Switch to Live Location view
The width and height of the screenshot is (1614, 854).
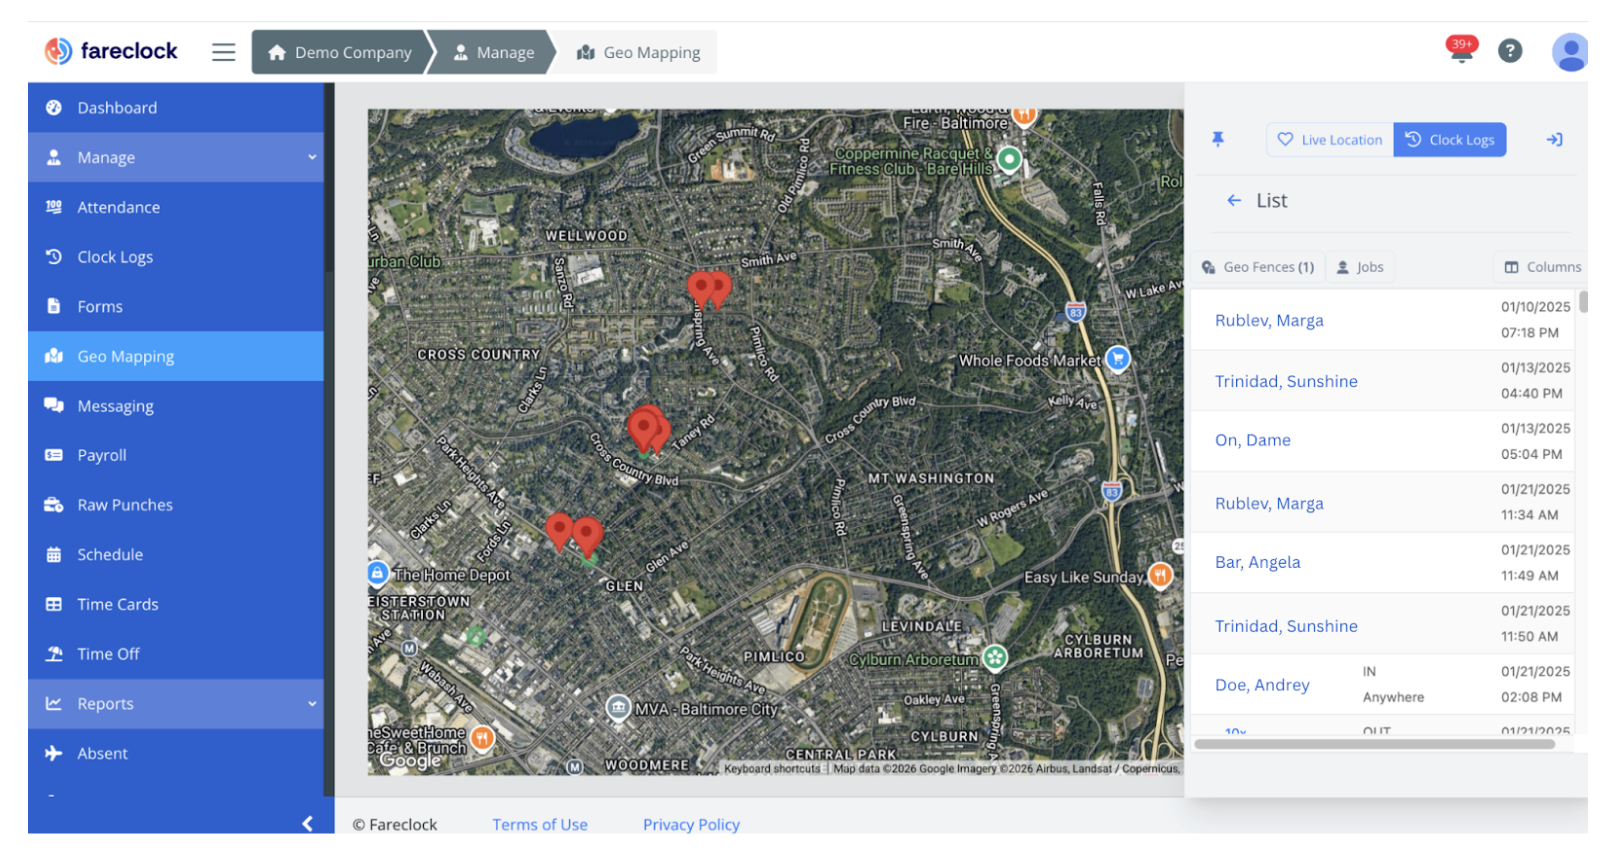point(1330,140)
